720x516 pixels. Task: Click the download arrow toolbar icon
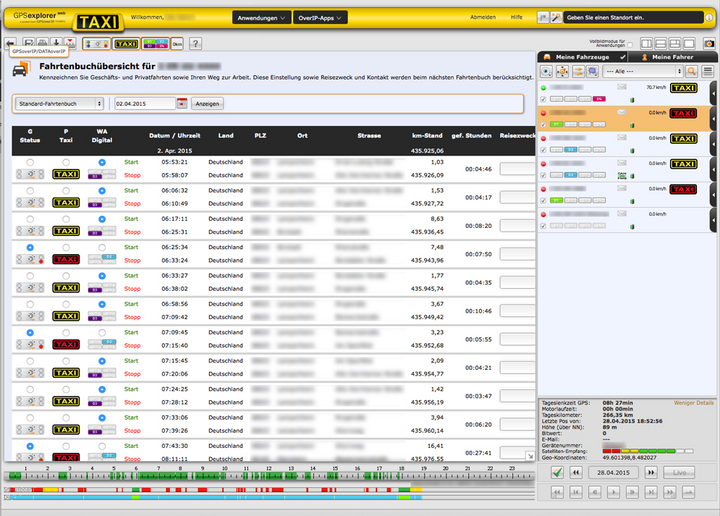coord(56,43)
